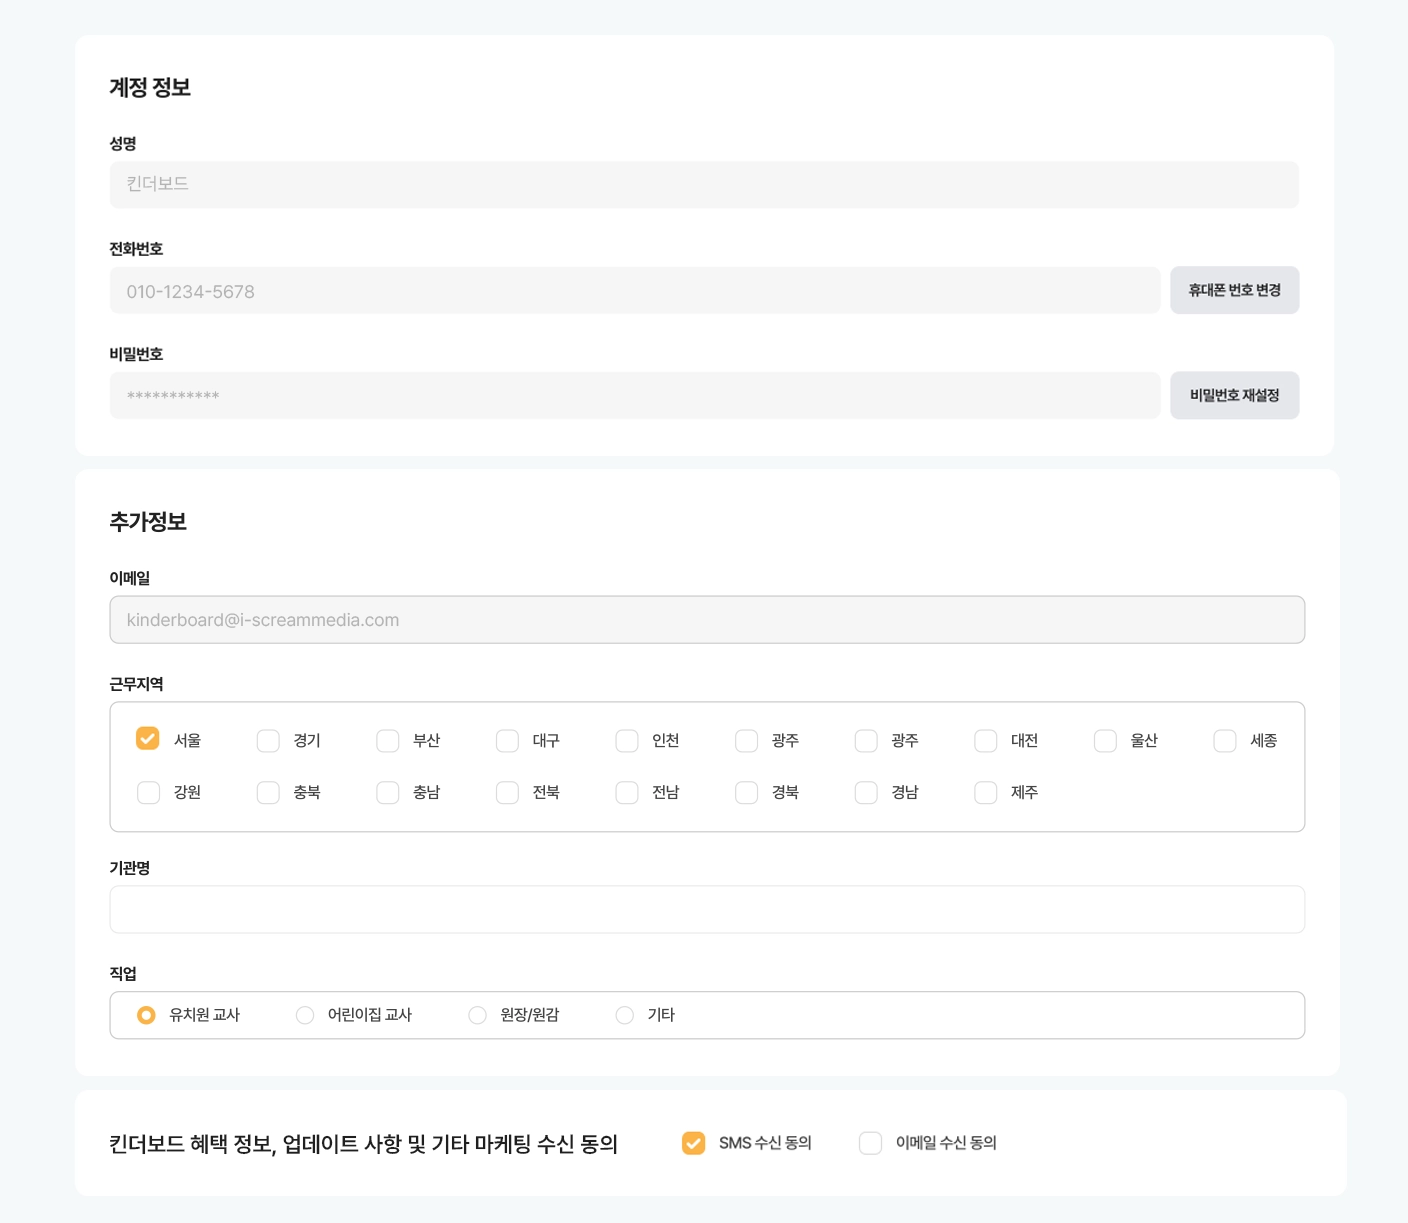
Task: Enable the 세종 checkbox
Action: (1225, 740)
